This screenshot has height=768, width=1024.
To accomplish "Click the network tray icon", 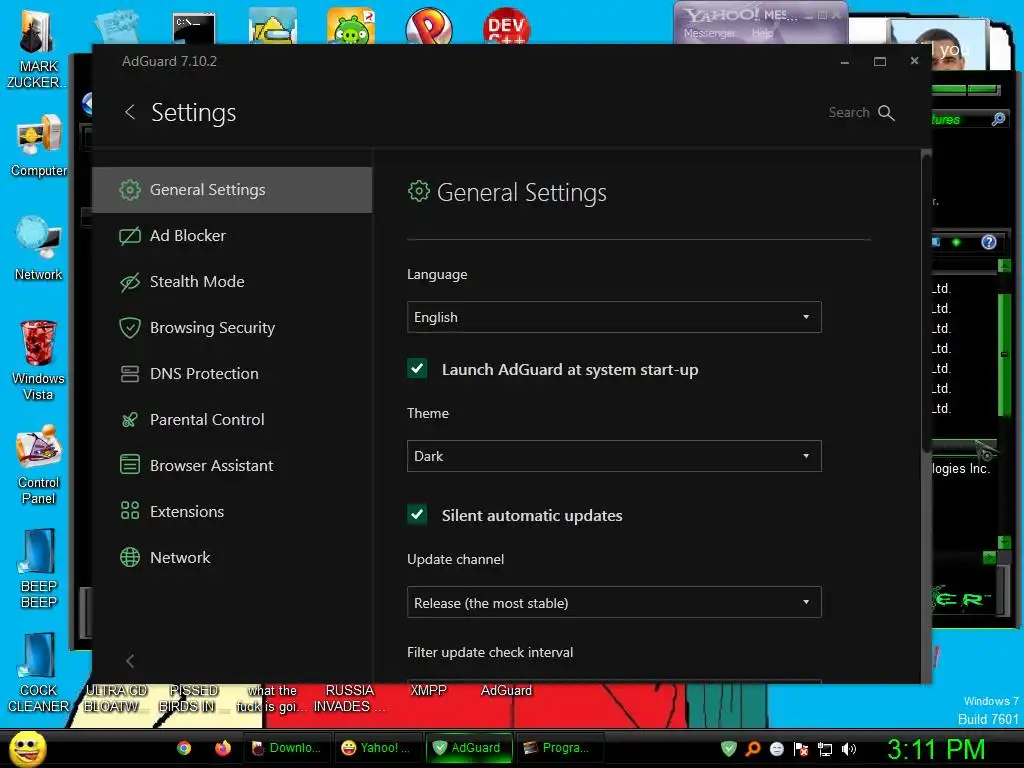I will [825, 749].
